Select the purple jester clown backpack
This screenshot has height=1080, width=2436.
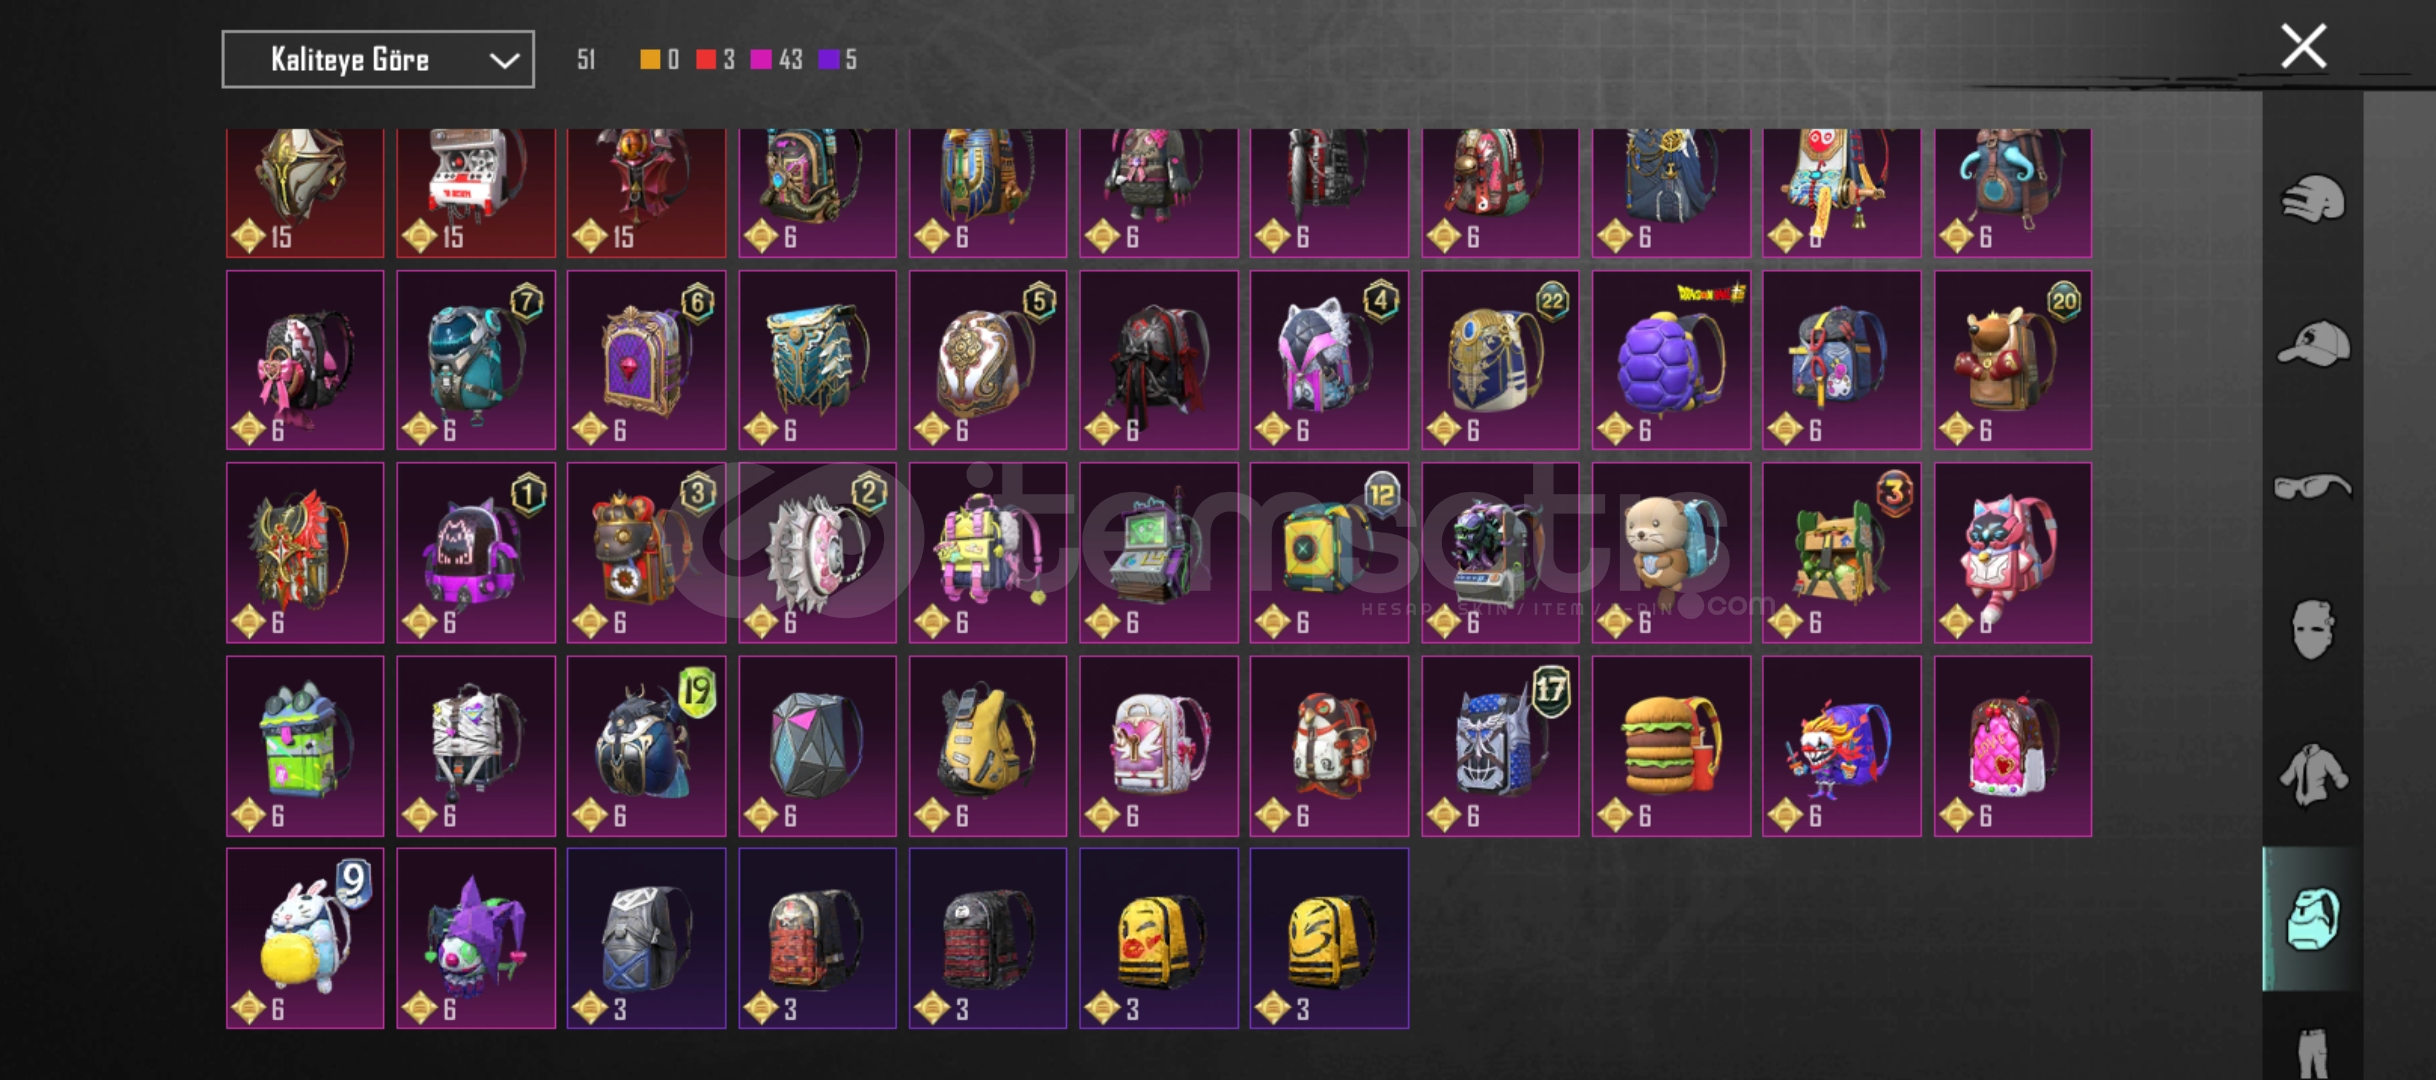tap(476, 938)
